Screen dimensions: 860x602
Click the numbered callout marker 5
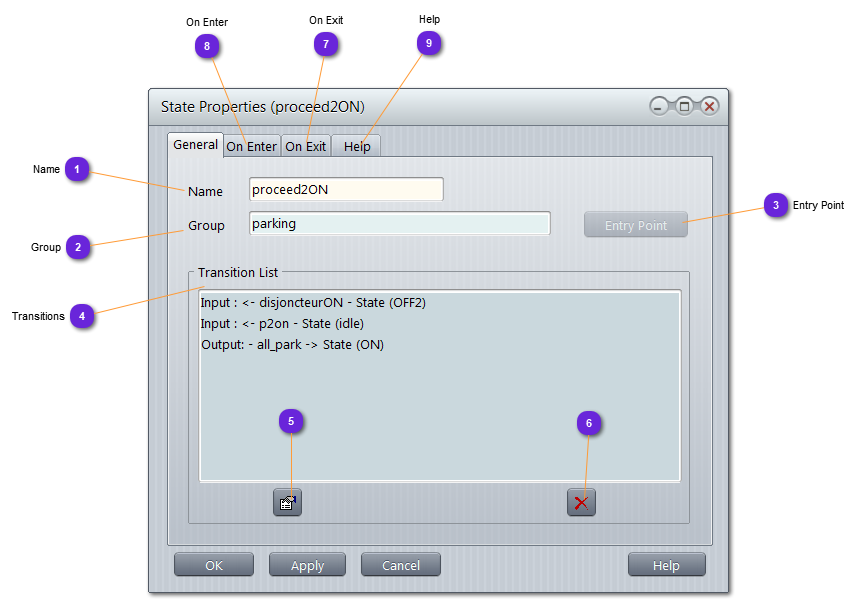click(x=291, y=422)
